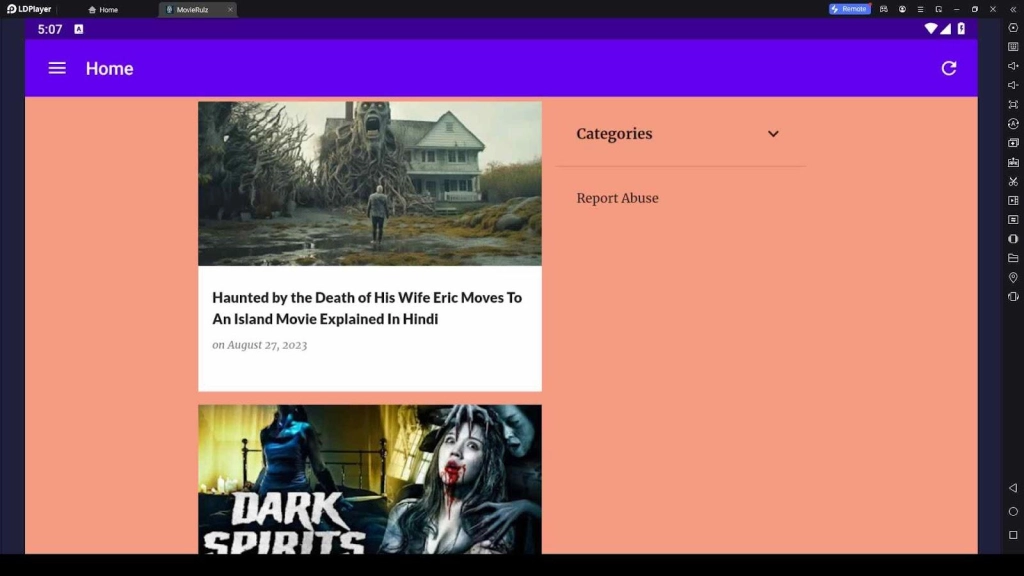Open the LDPlayer title bar menu icon
The width and height of the screenshot is (1024, 576).
[x=920, y=9]
